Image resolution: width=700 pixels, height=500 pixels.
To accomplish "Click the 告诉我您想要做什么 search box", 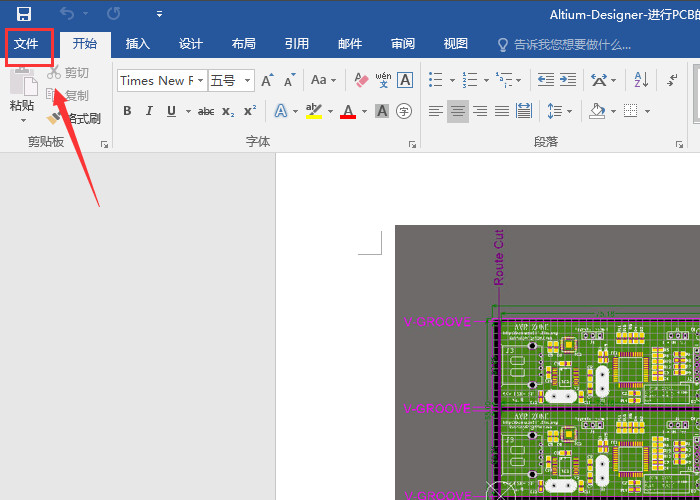I will coord(564,45).
